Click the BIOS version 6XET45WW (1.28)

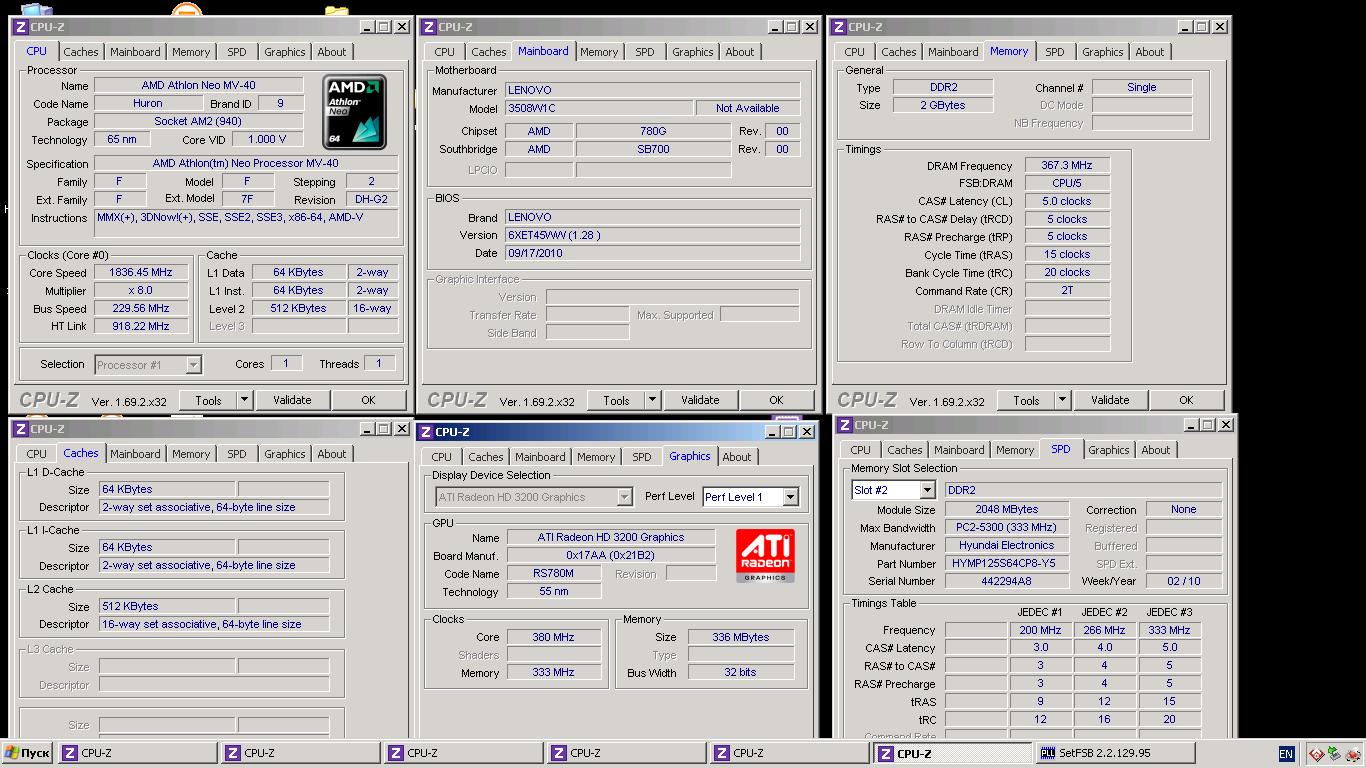click(652, 235)
